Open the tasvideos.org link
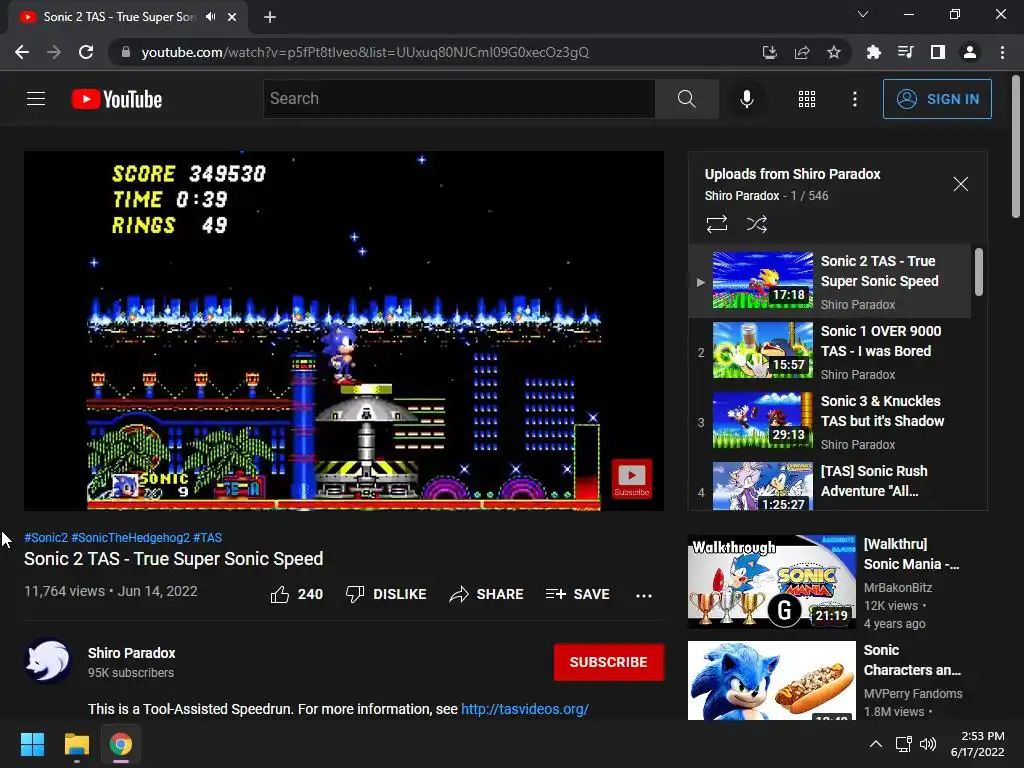Viewport: 1024px width, 768px height. 525,709
